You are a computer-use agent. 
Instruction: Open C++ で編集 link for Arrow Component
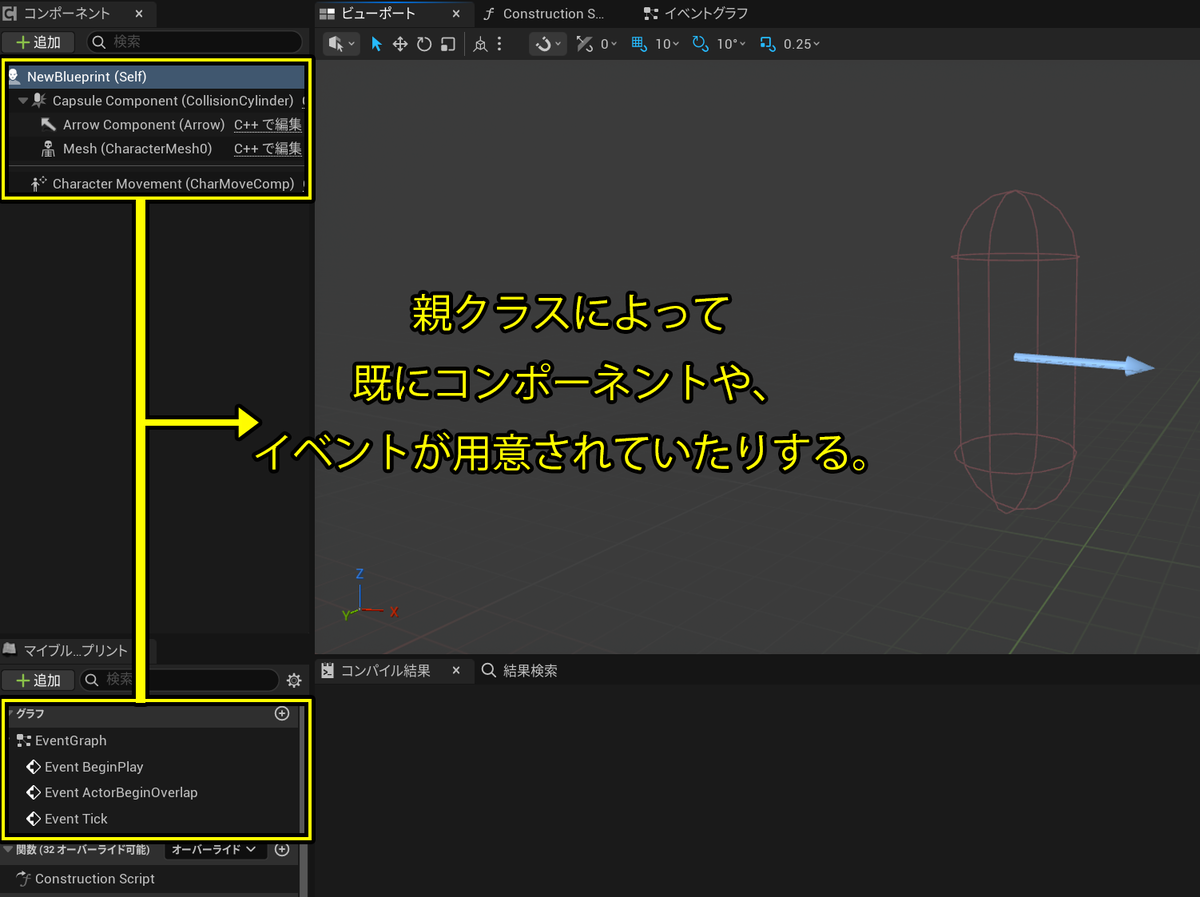[x=268, y=125]
